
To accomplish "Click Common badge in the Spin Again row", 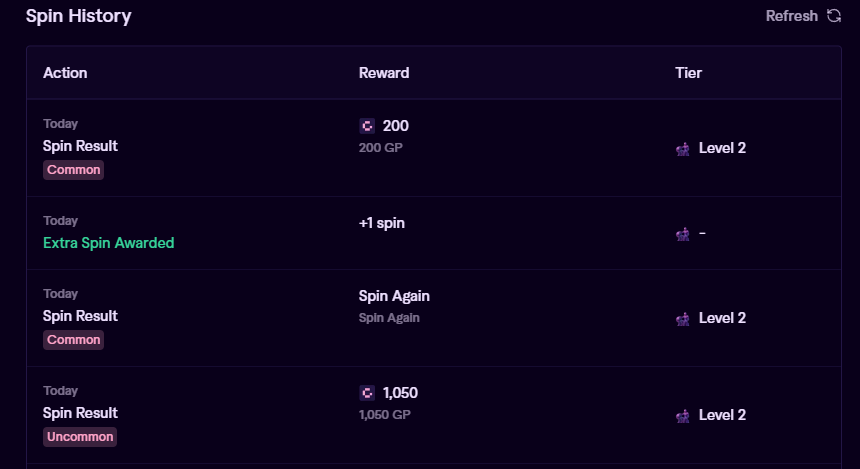I will click(74, 340).
